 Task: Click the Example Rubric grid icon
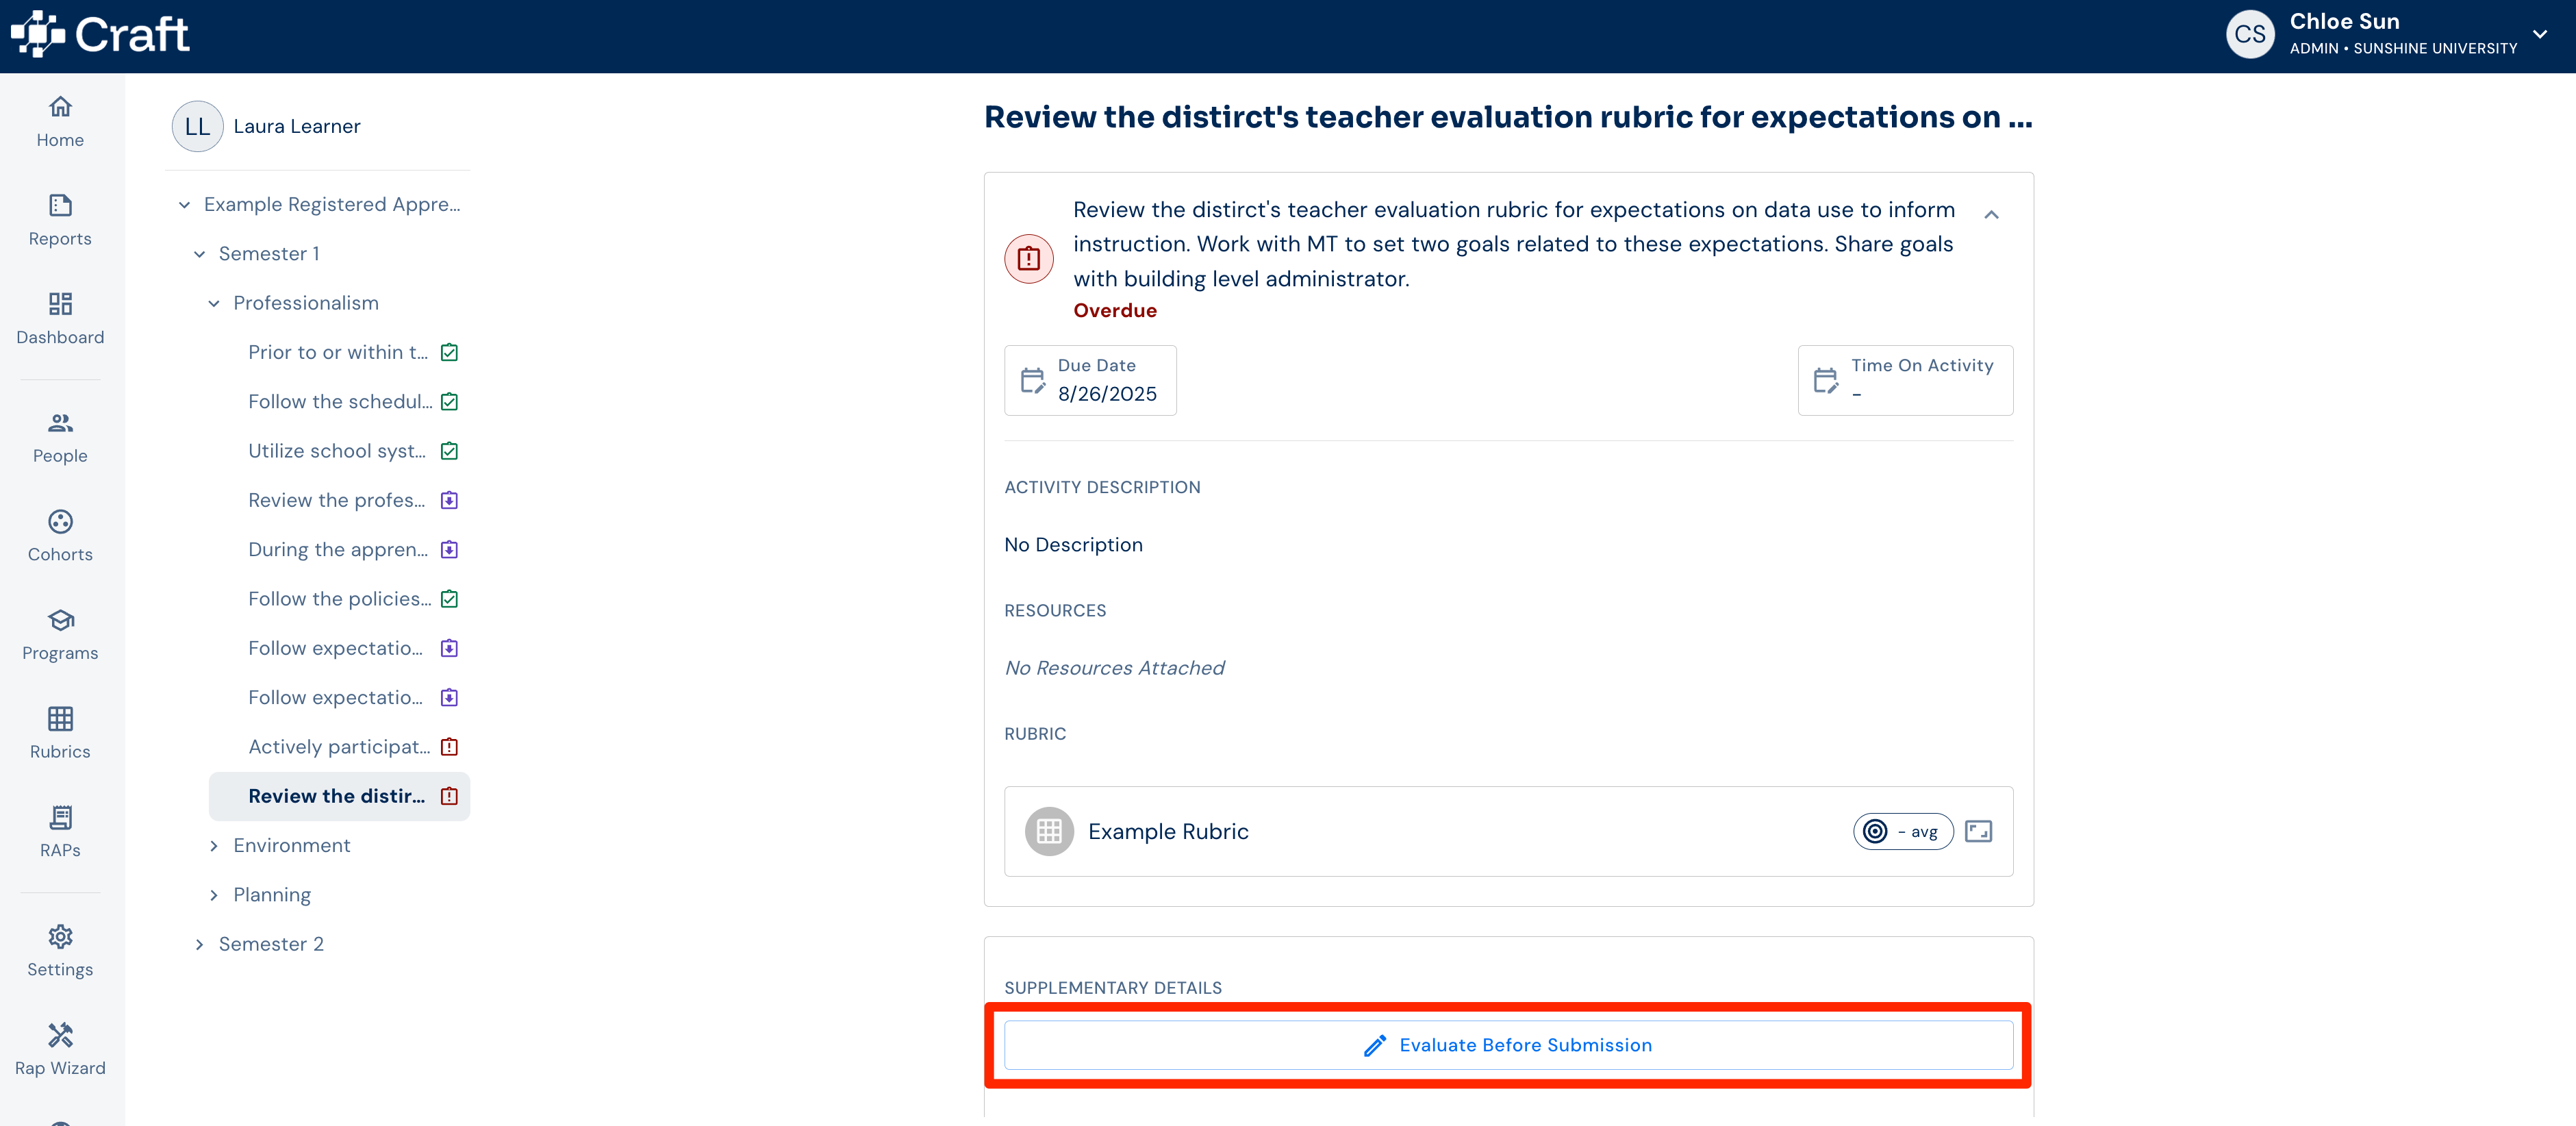point(1049,831)
